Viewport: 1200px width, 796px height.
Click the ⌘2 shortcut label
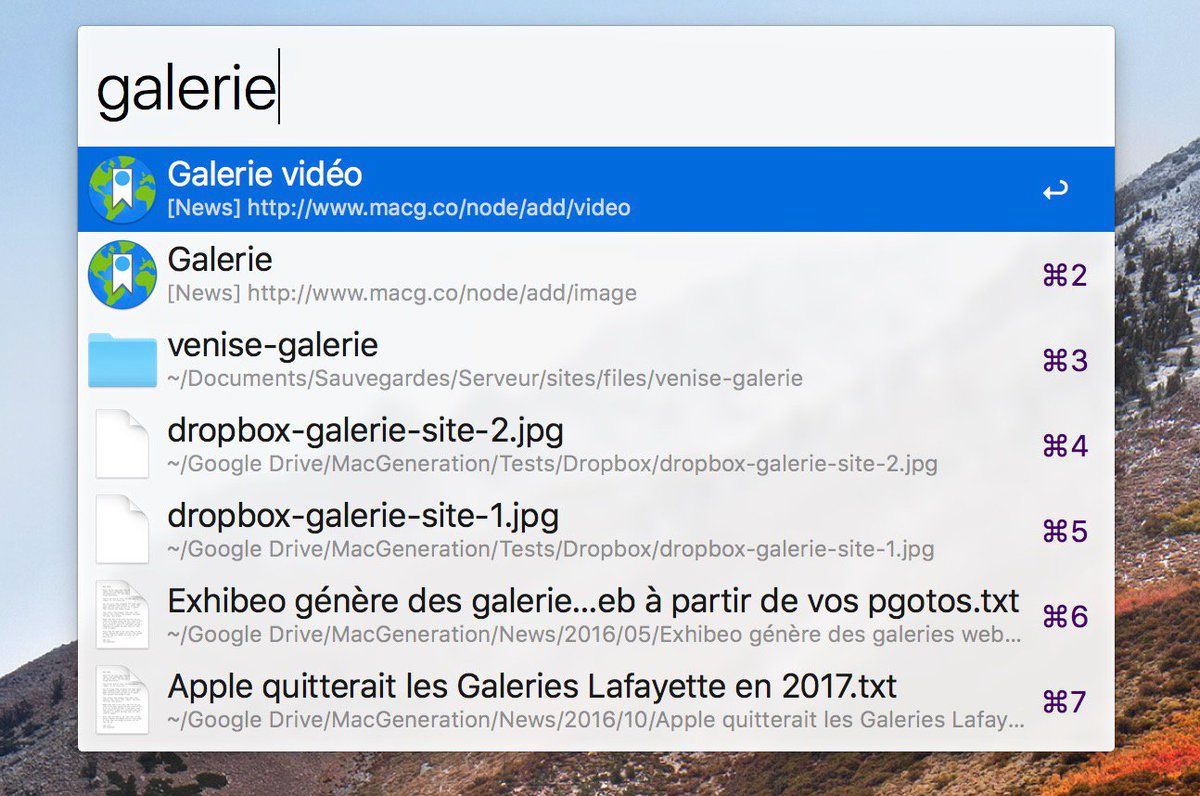click(x=1064, y=275)
